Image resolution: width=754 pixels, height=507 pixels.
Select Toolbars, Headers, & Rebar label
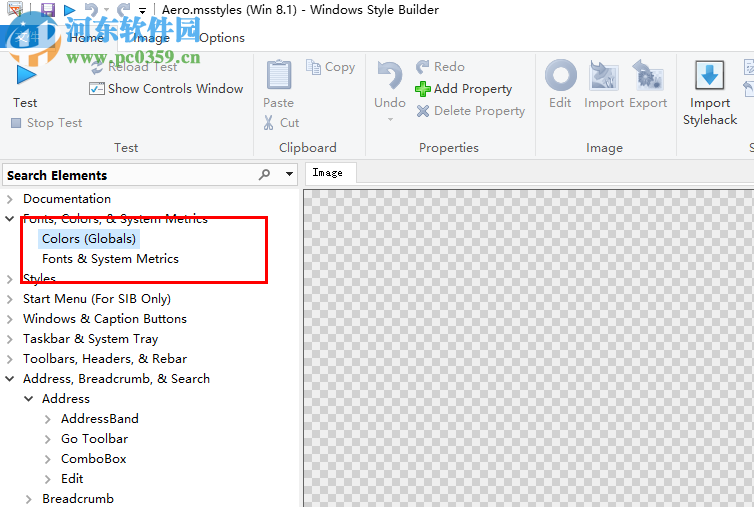click(x=105, y=359)
